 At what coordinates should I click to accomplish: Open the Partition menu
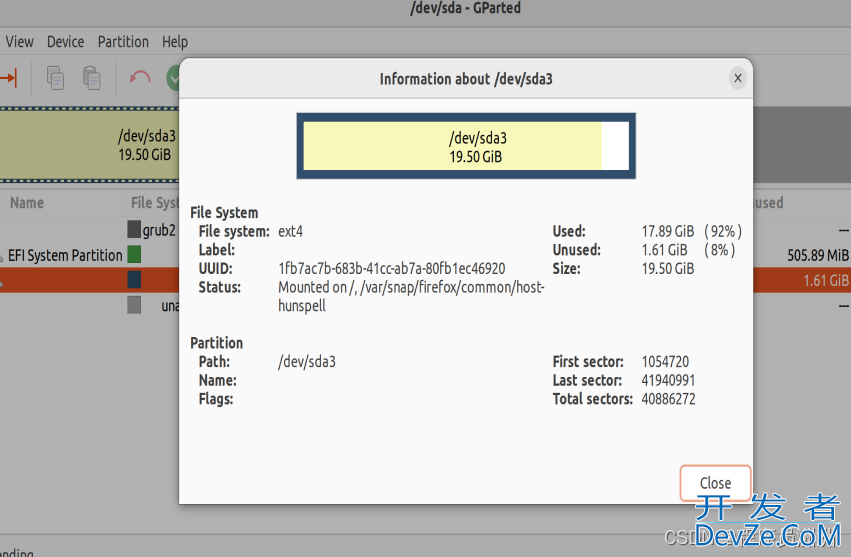click(123, 42)
